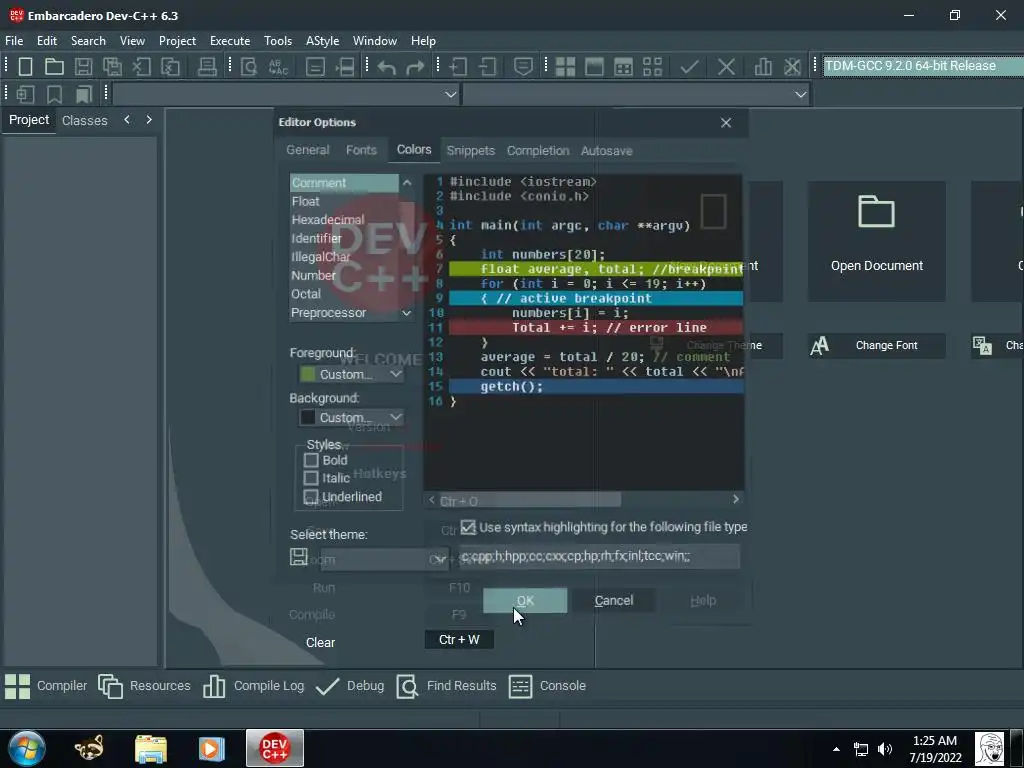The width and height of the screenshot is (1024, 768).
Task: Click the Windows Start orb
Action: tap(27, 748)
